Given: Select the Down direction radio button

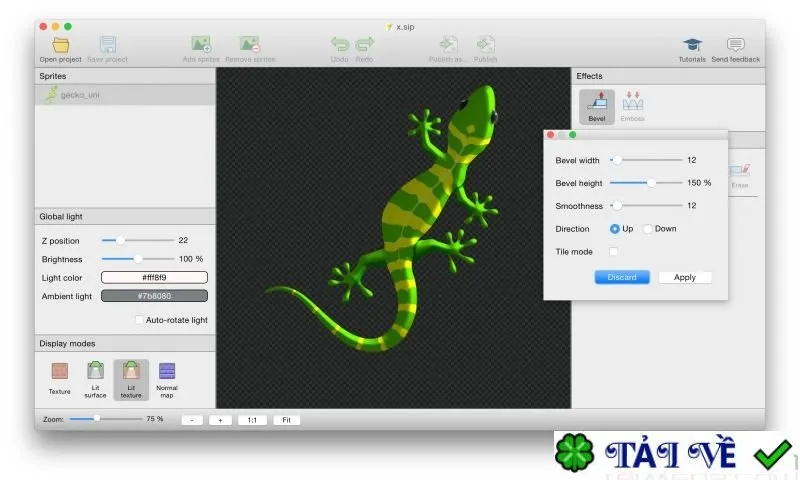Looking at the screenshot, I should pyautogui.click(x=647, y=229).
